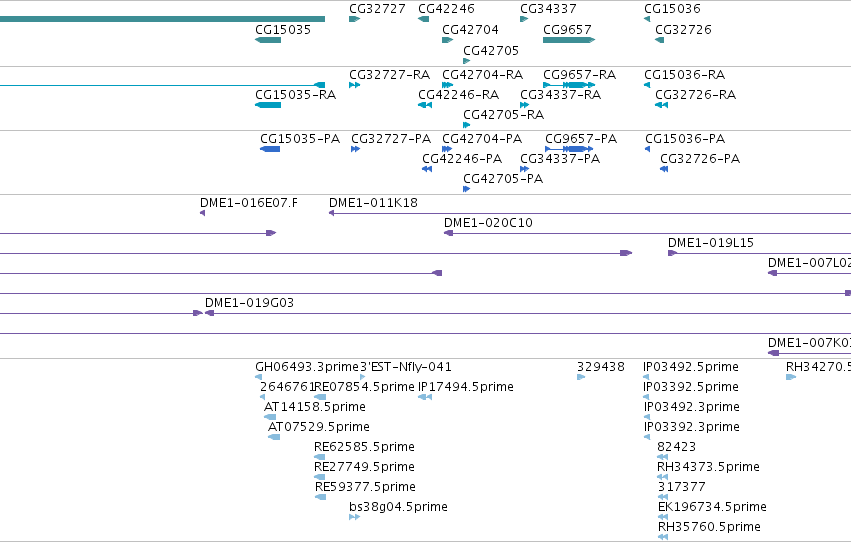This screenshot has height=542, width=851.
Task: Select the 329438 EST label
Action: (x=600, y=367)
